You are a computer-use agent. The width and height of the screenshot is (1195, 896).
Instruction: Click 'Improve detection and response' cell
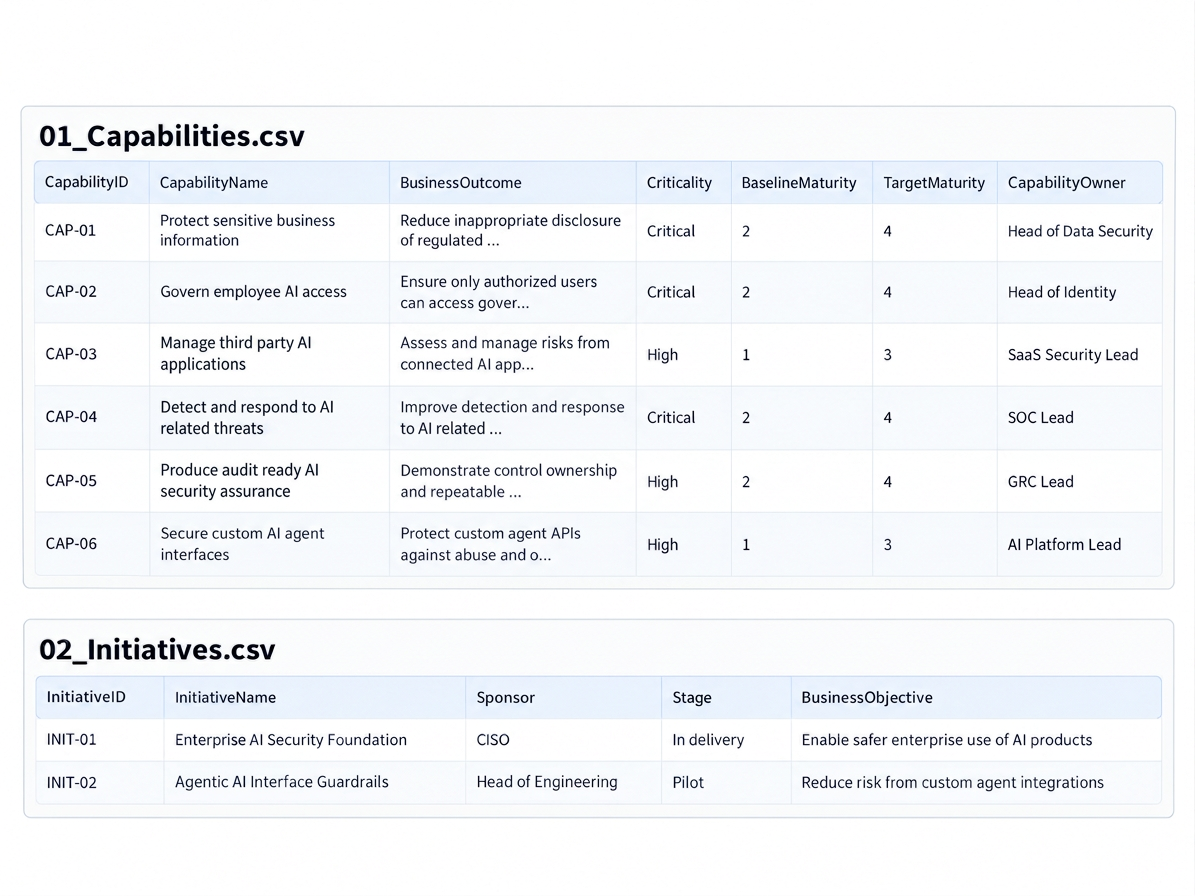(512, 418)
